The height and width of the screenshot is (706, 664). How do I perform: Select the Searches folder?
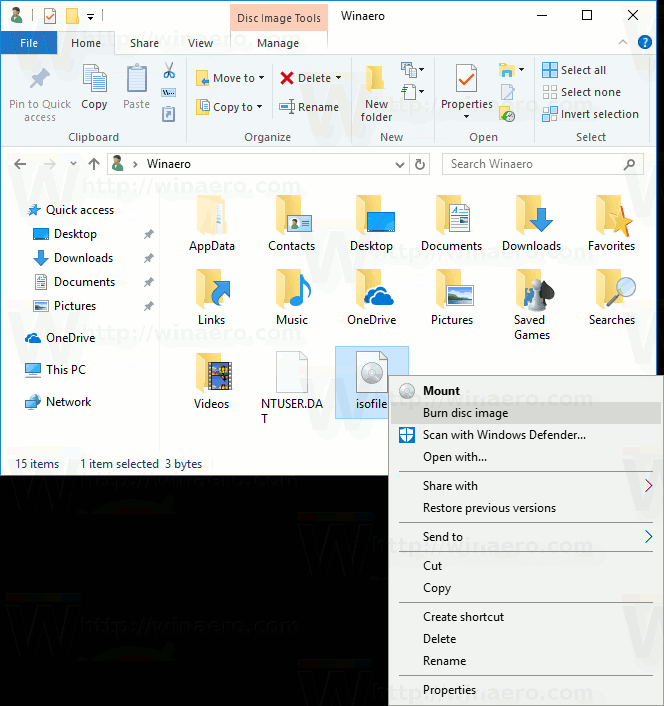[611, 297]
